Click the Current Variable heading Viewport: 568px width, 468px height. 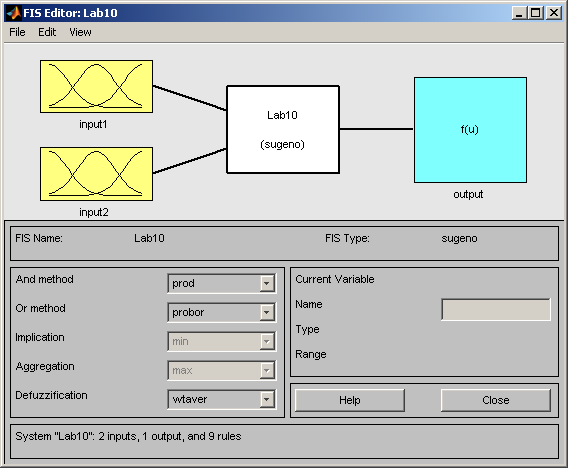pyautogui.click(x=335, y=279)
